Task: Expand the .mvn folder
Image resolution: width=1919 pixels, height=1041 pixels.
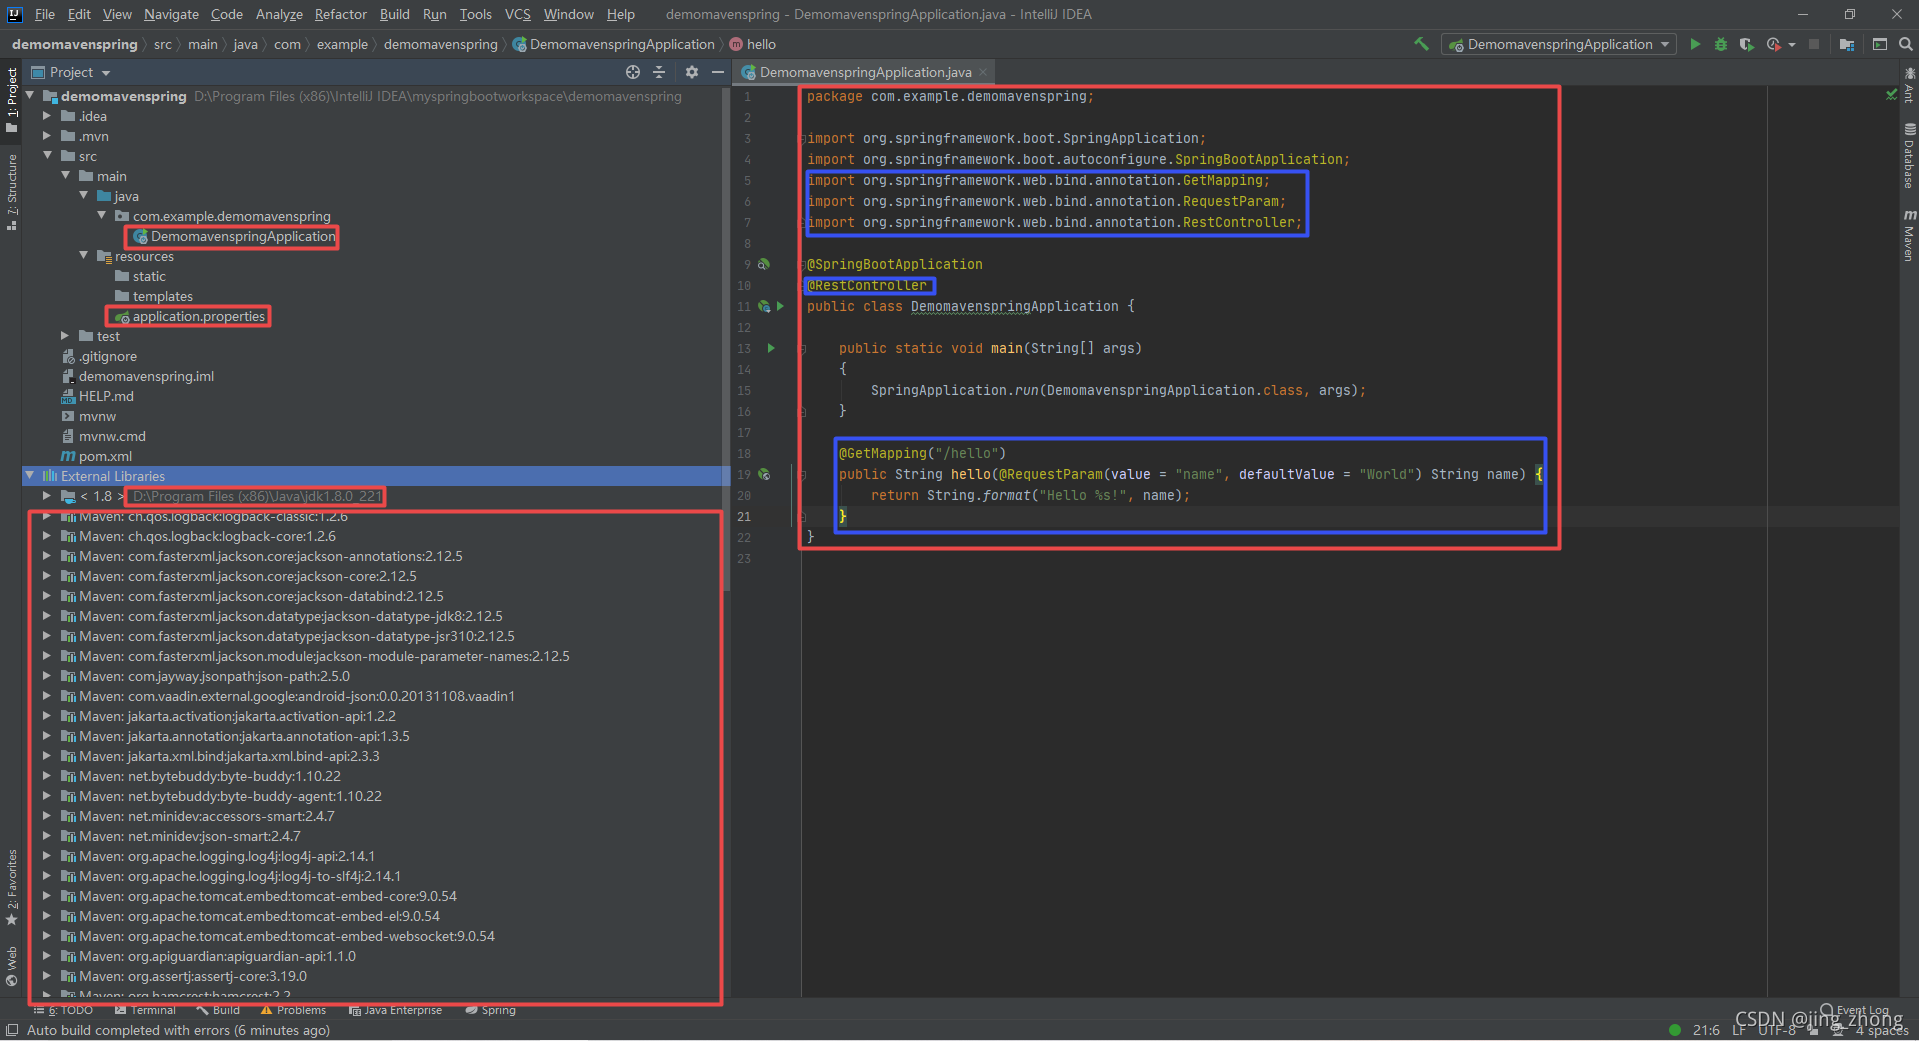Action: (x=47, y=136)
